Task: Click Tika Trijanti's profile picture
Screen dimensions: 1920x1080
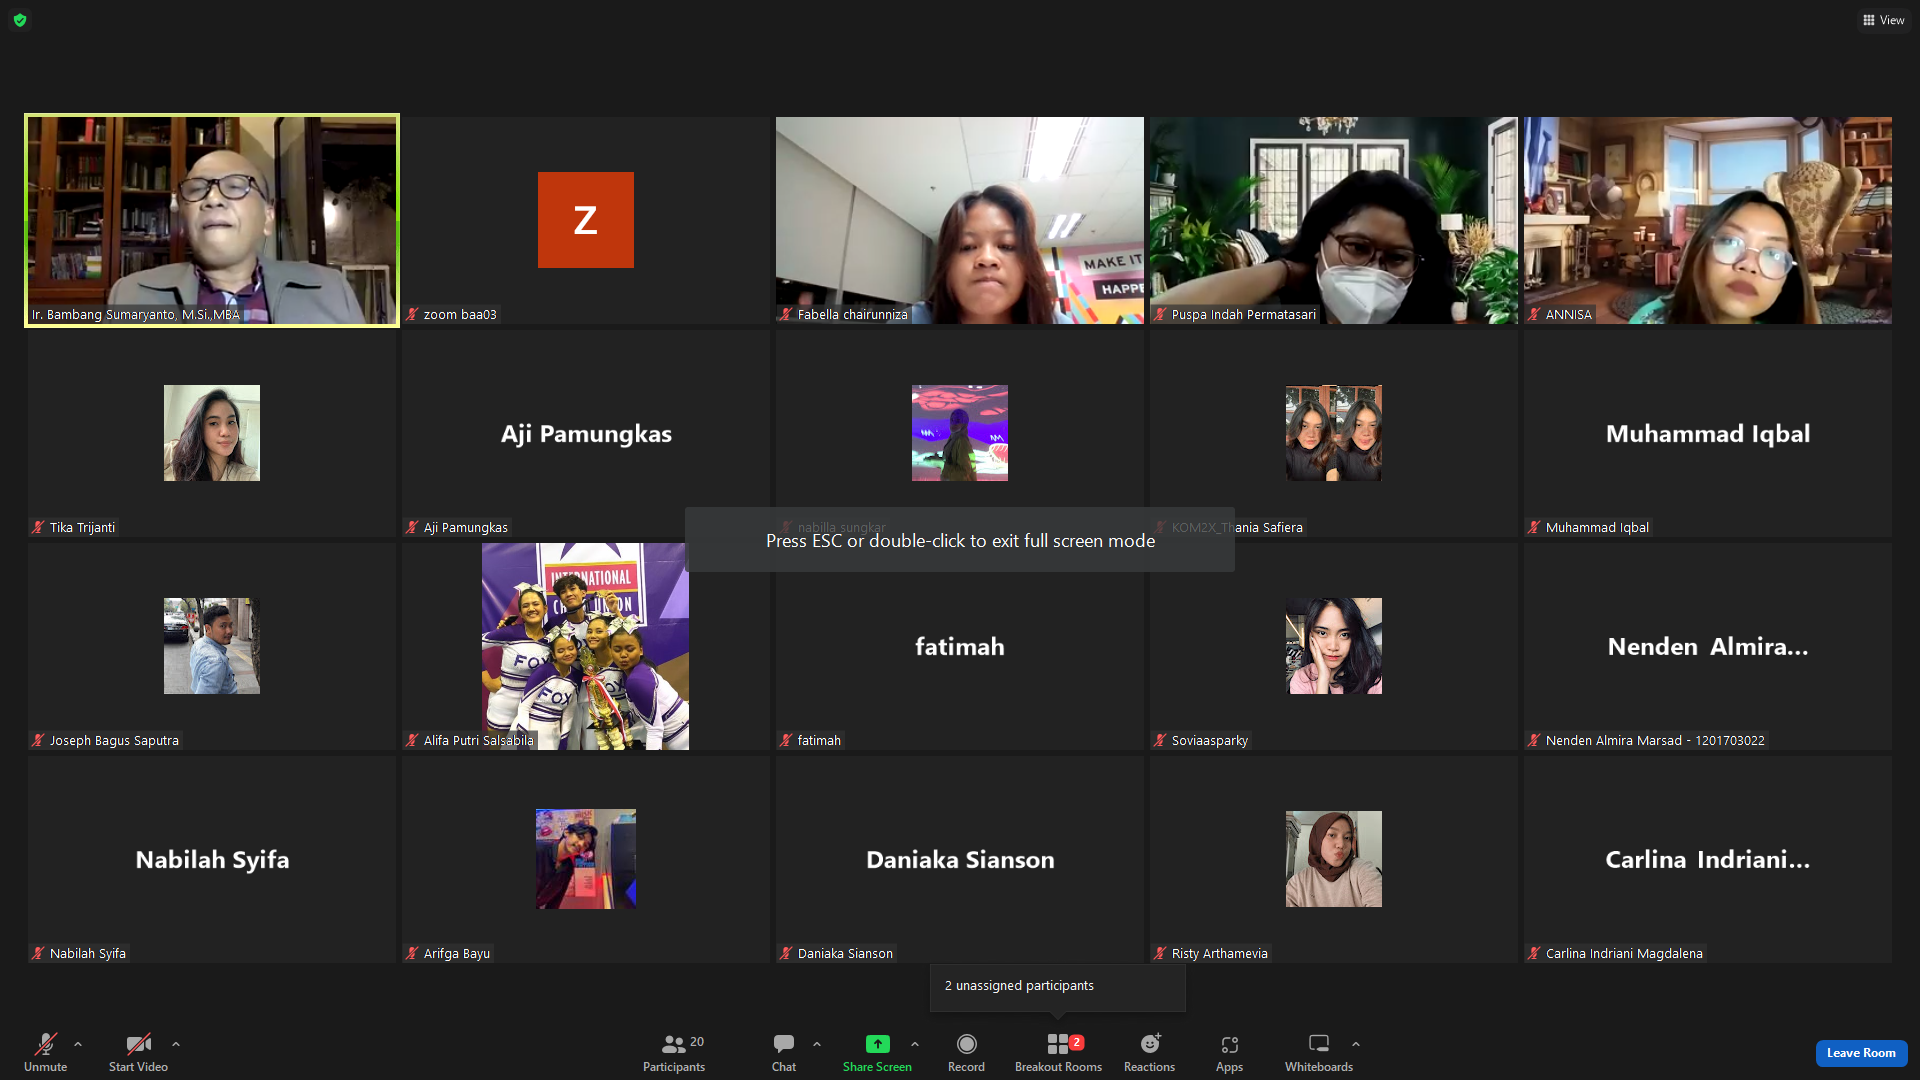Action: (x=212, y=433)
